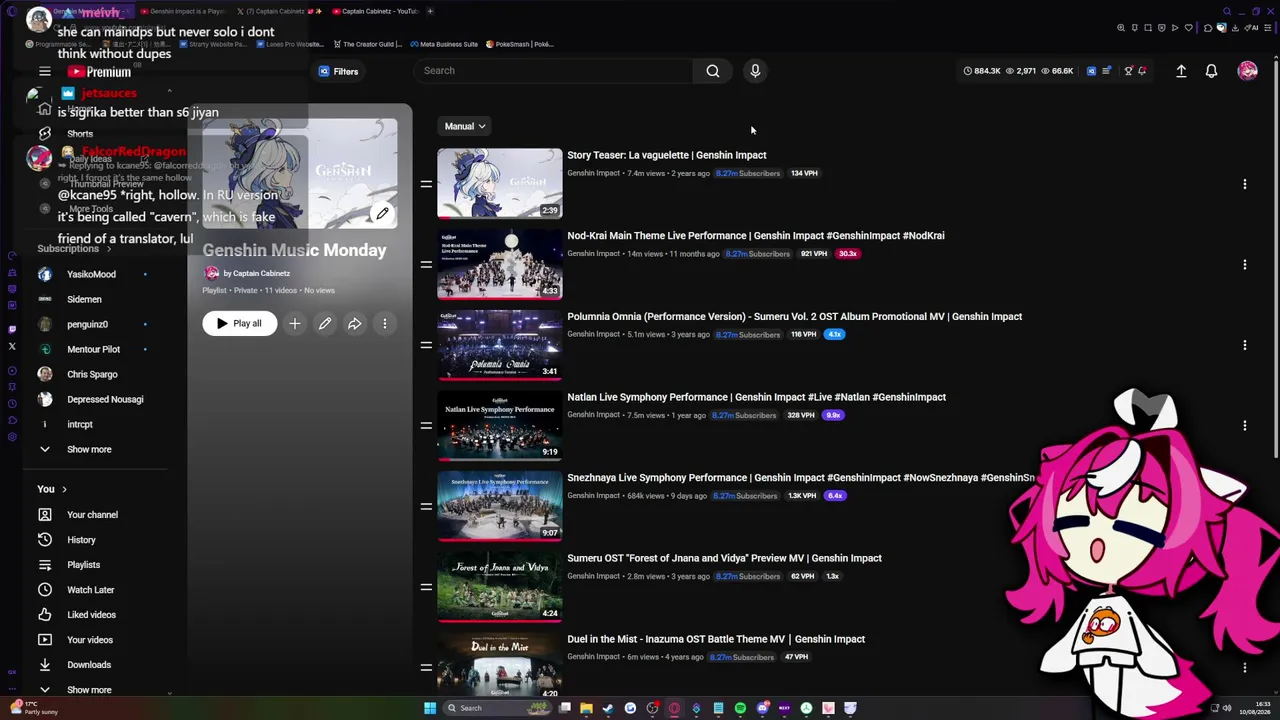Screen dimensions: 1280x720
Task: Open Spotify from the taskbar
Action: point(740,708)
